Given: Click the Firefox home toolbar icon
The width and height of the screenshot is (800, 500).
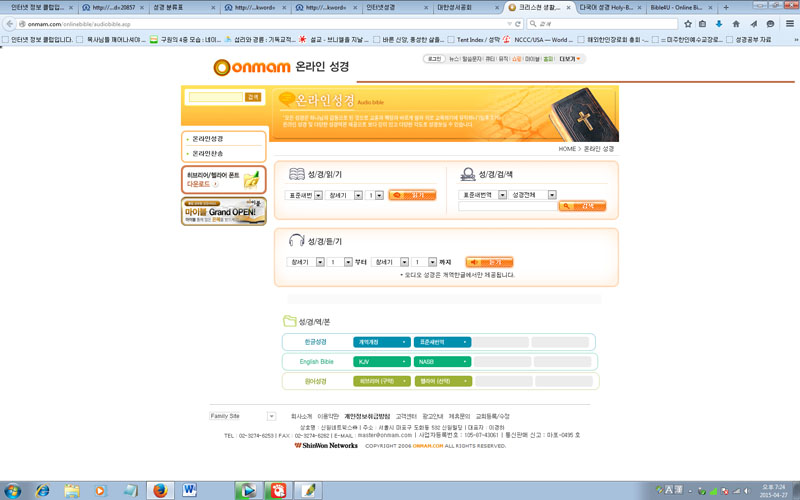Looking at the screenshot, I should (736, 24).
